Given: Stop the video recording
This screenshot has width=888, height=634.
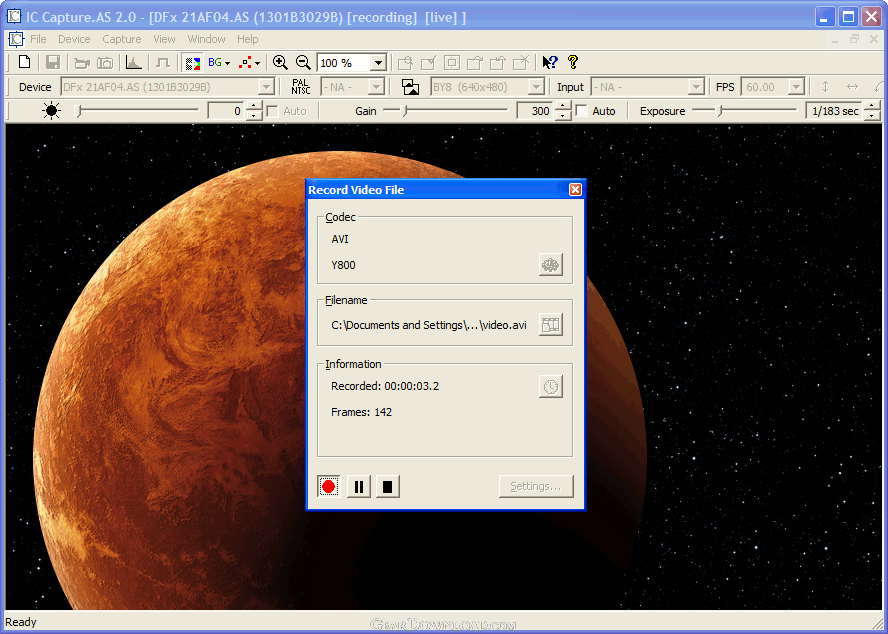Looking at the screenshot, I should [387, 486].
